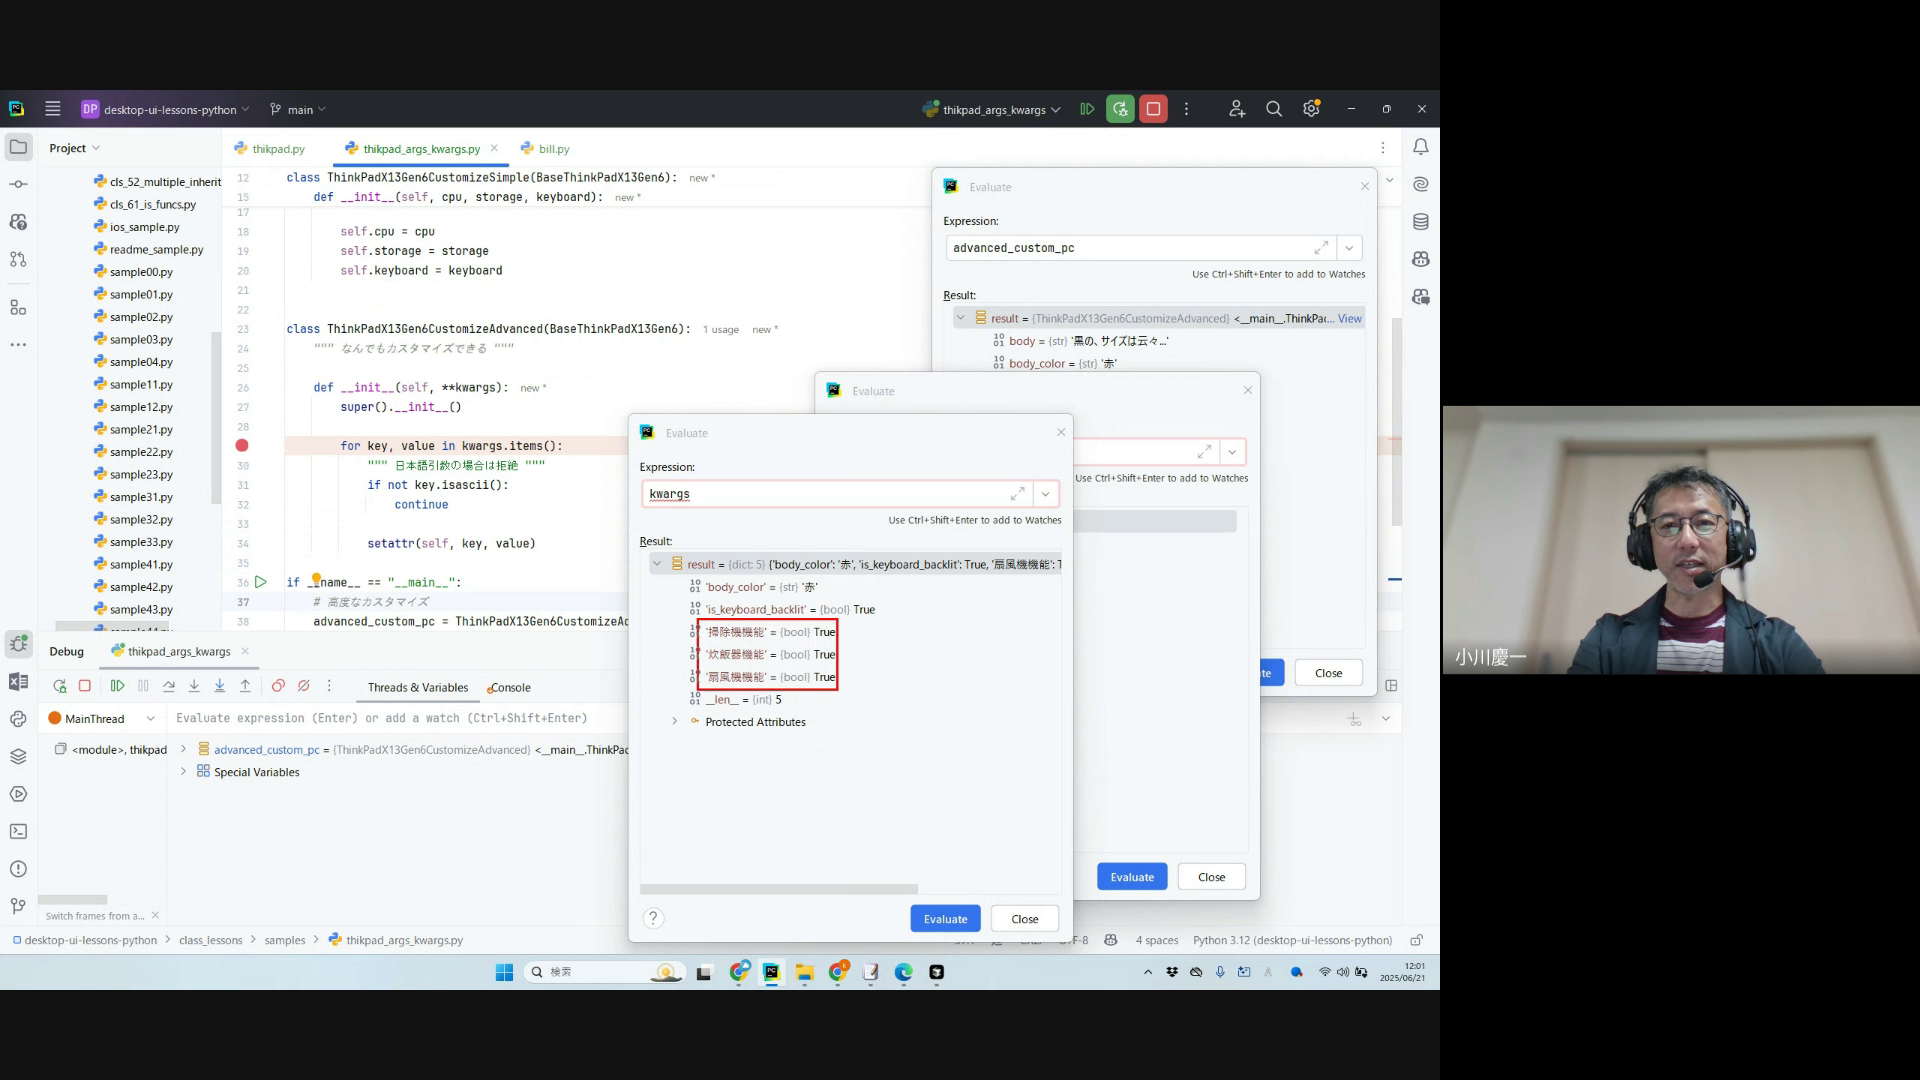Collapse the kwargs result dict node
Viewport: 1920px width, 1080px height.
(x=657, y=564)
